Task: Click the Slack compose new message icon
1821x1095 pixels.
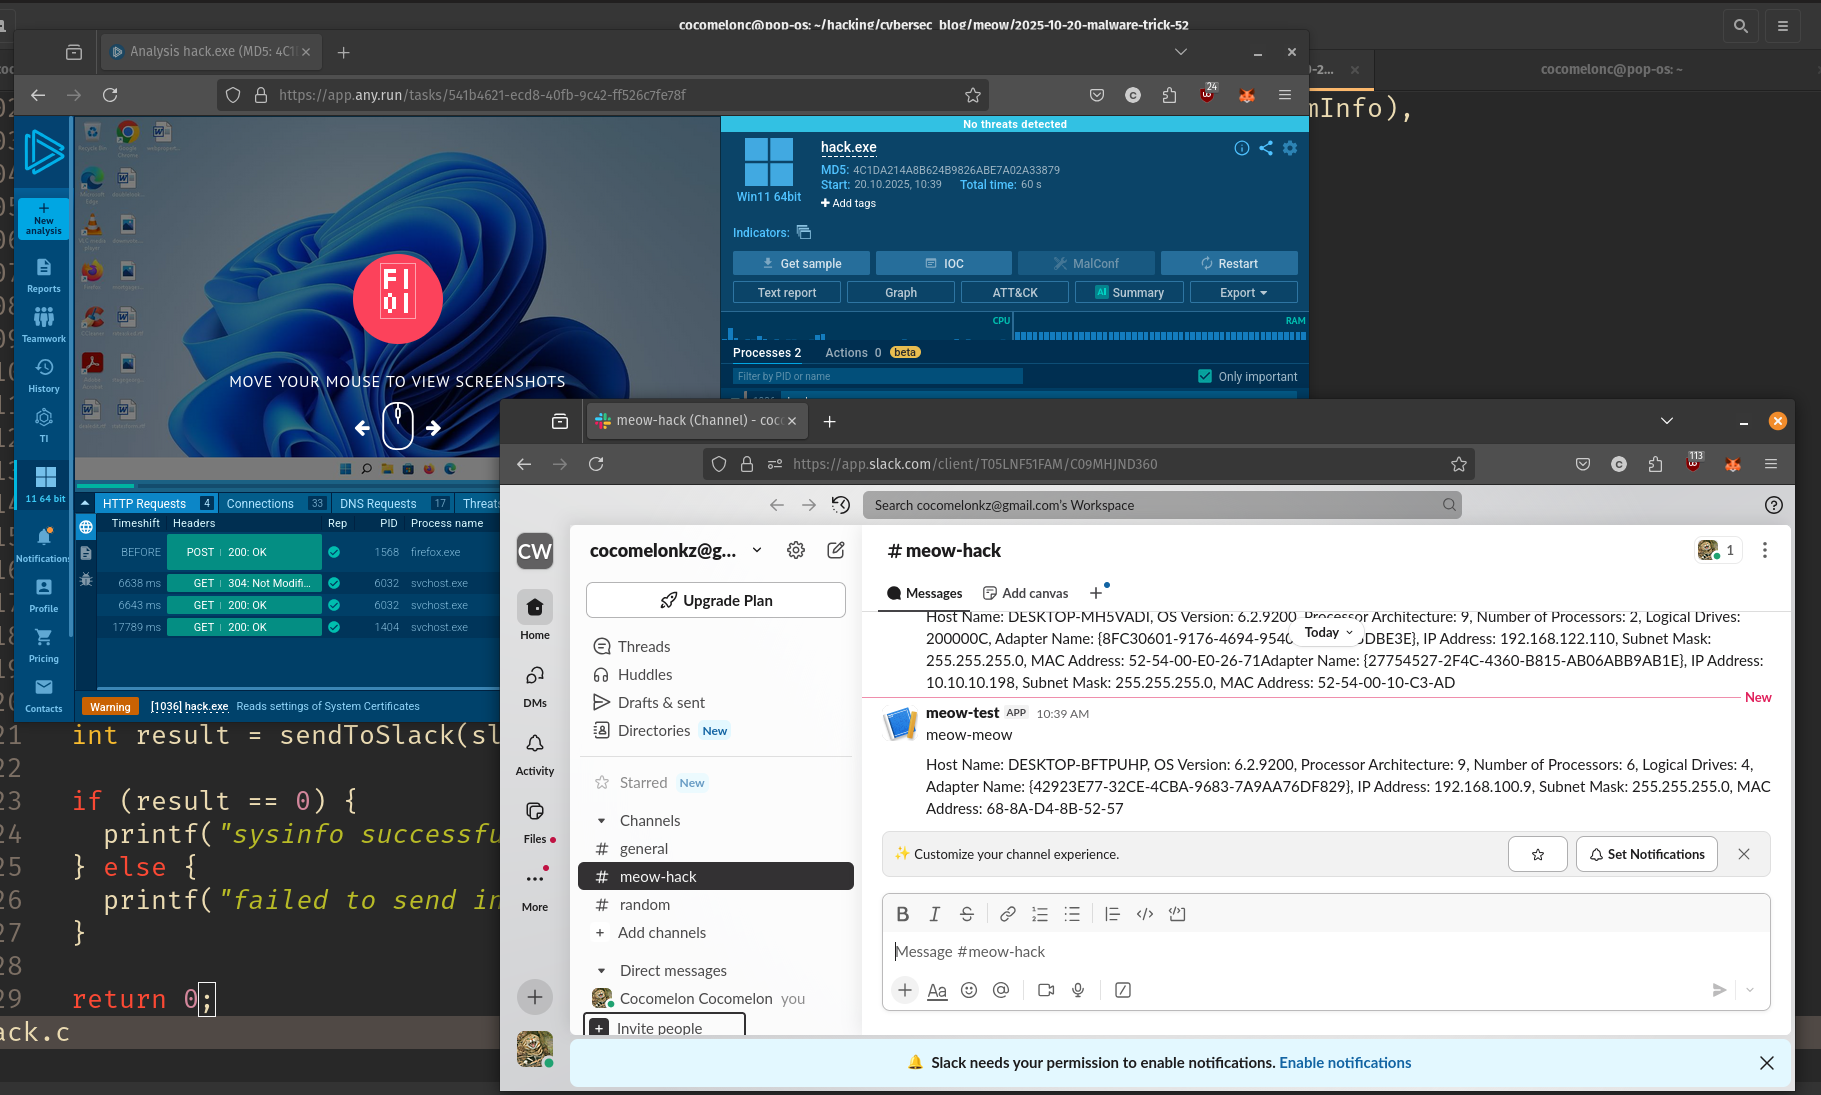Action: pyautogui.click(x=836, y=550)
